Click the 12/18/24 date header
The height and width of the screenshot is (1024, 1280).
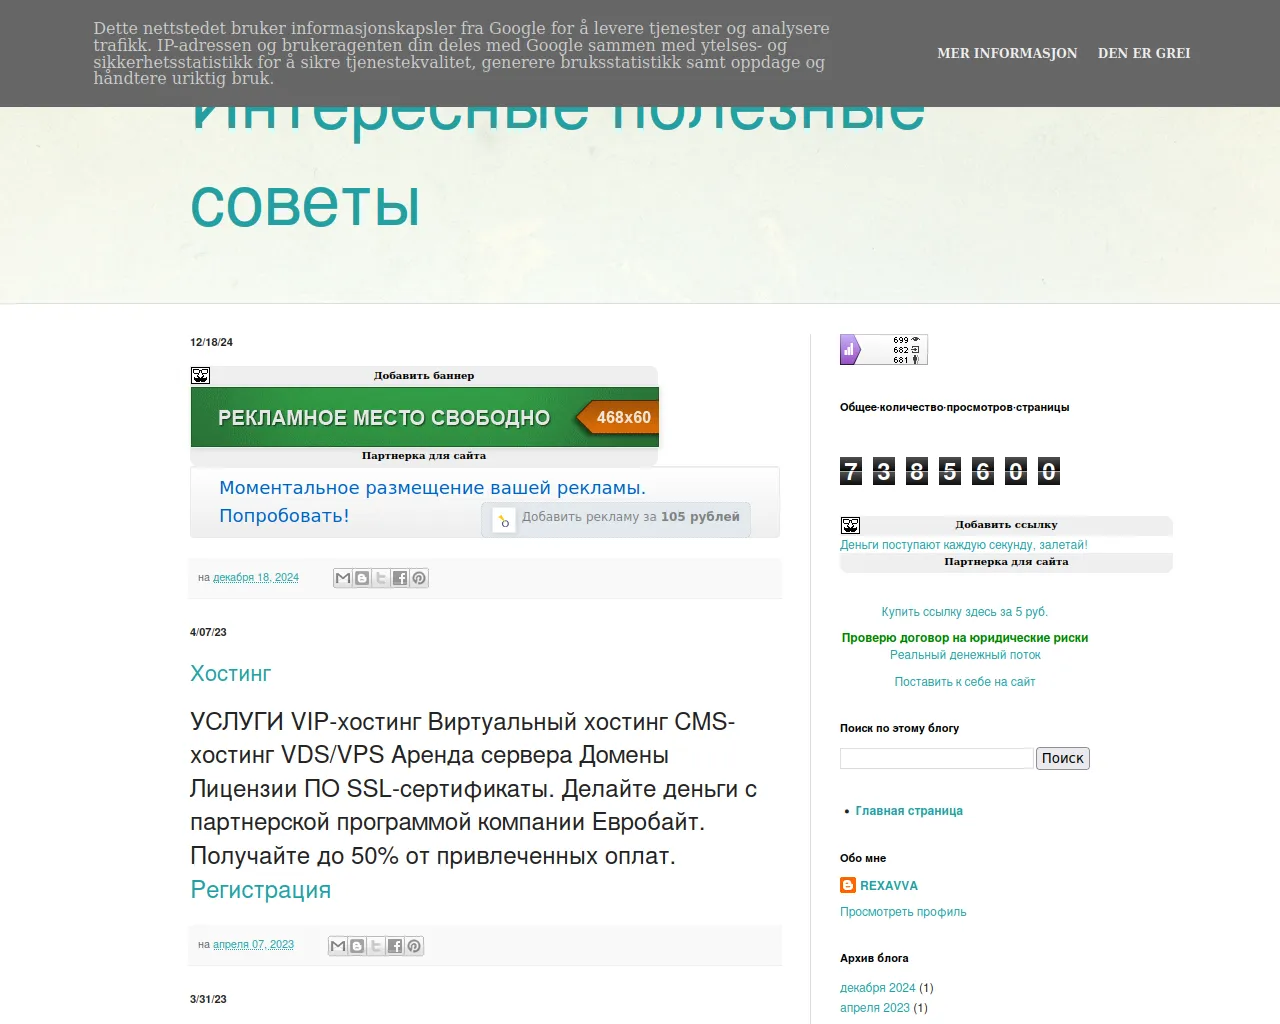[x=212, y=342]
